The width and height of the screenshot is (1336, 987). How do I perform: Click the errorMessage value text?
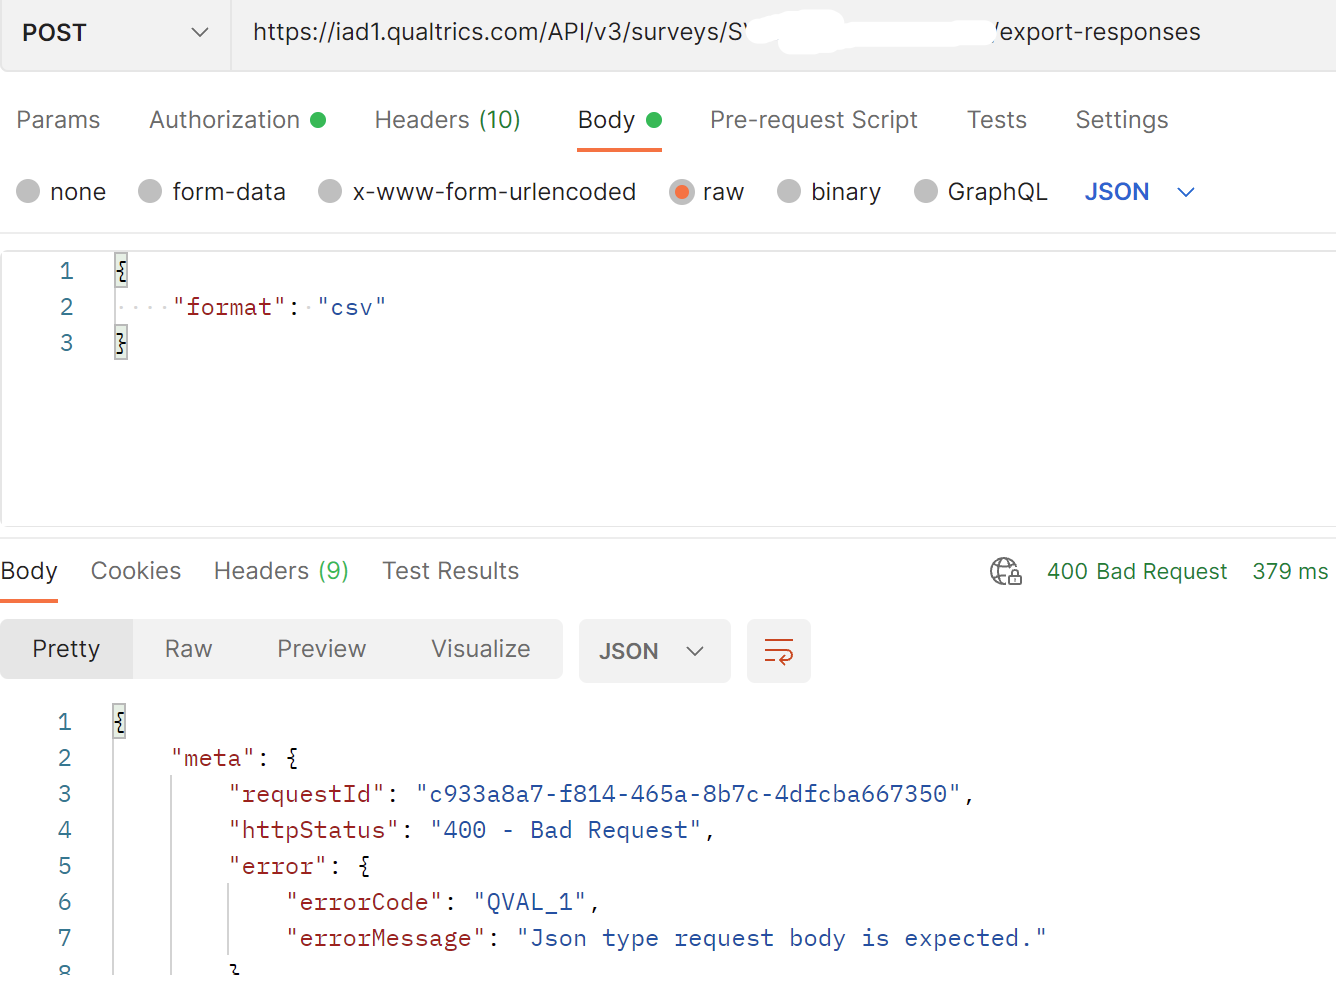782,938
